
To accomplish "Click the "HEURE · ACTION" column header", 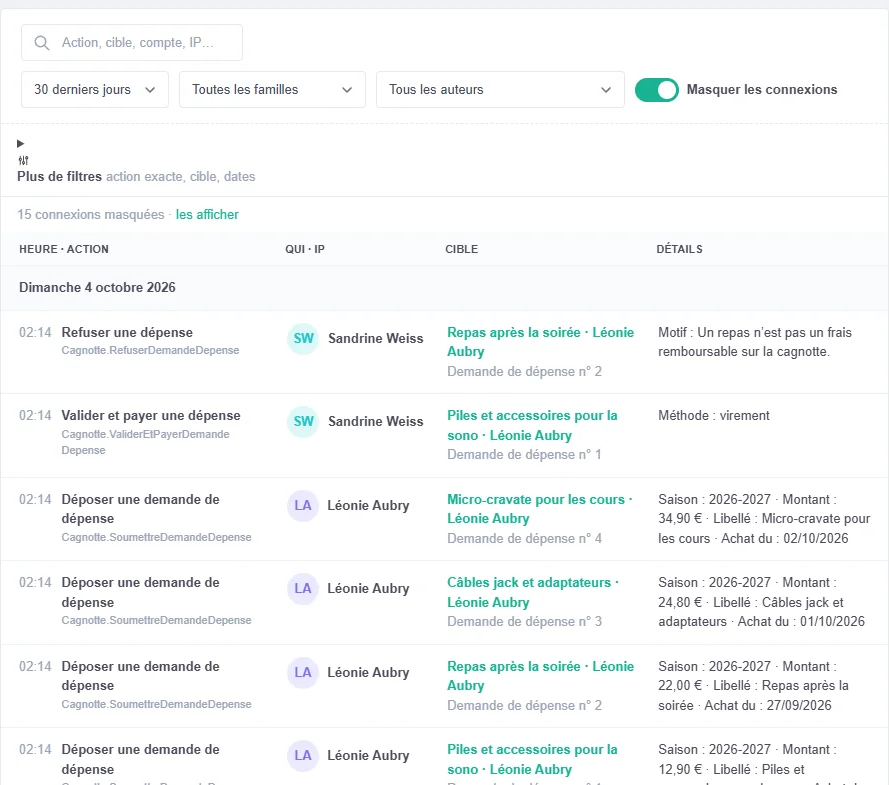I will 64,249.
